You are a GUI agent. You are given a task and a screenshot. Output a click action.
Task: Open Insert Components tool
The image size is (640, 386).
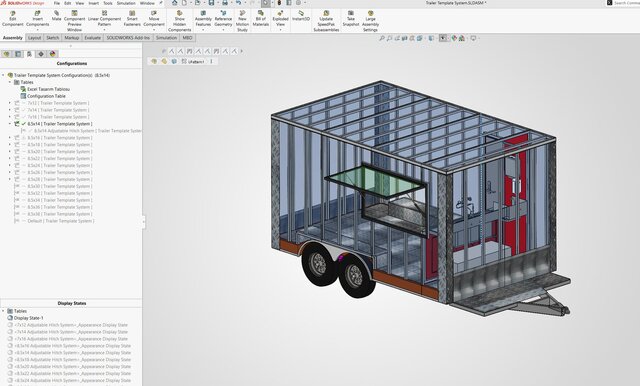click(x=38, y=19)
